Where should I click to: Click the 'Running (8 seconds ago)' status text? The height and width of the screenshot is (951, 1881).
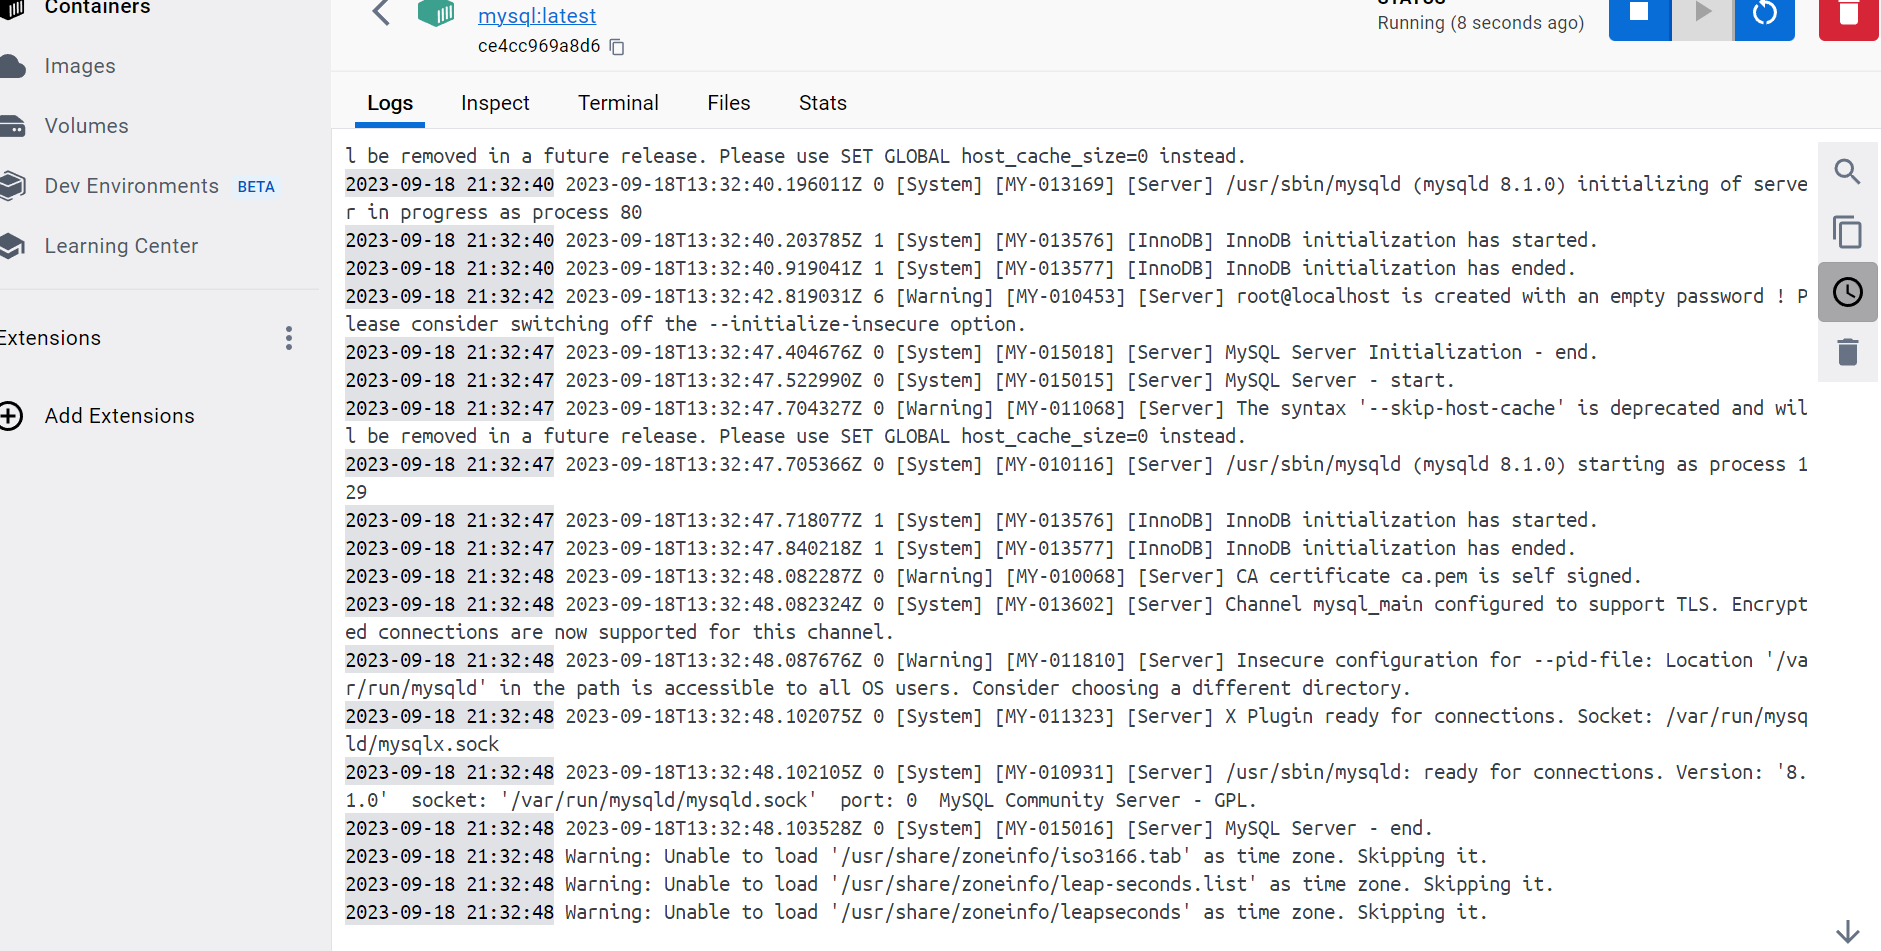click(1480, 23)
